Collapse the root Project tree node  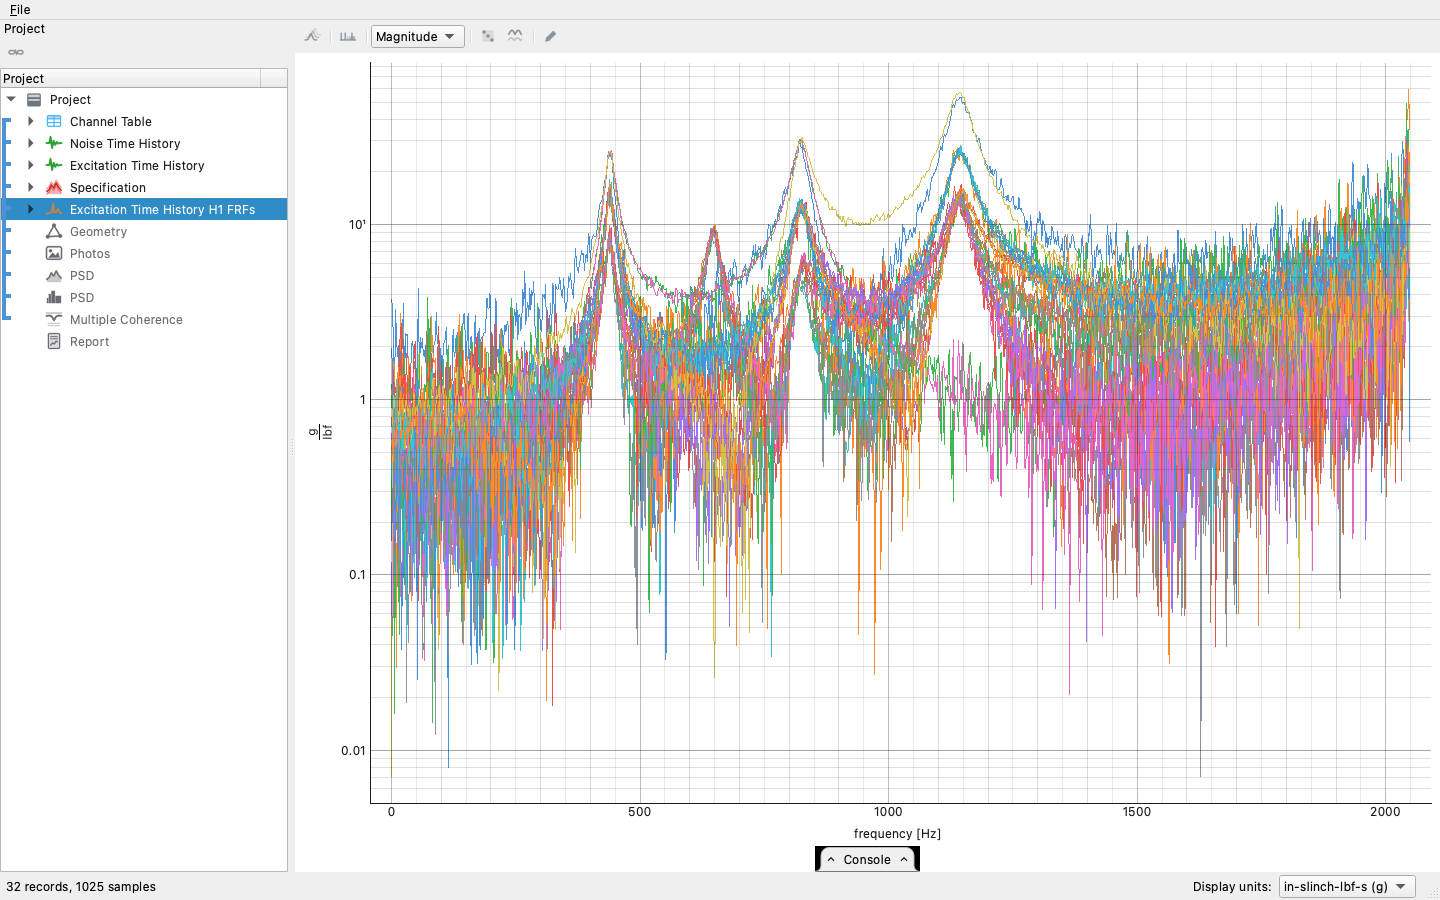coord(11,99)
